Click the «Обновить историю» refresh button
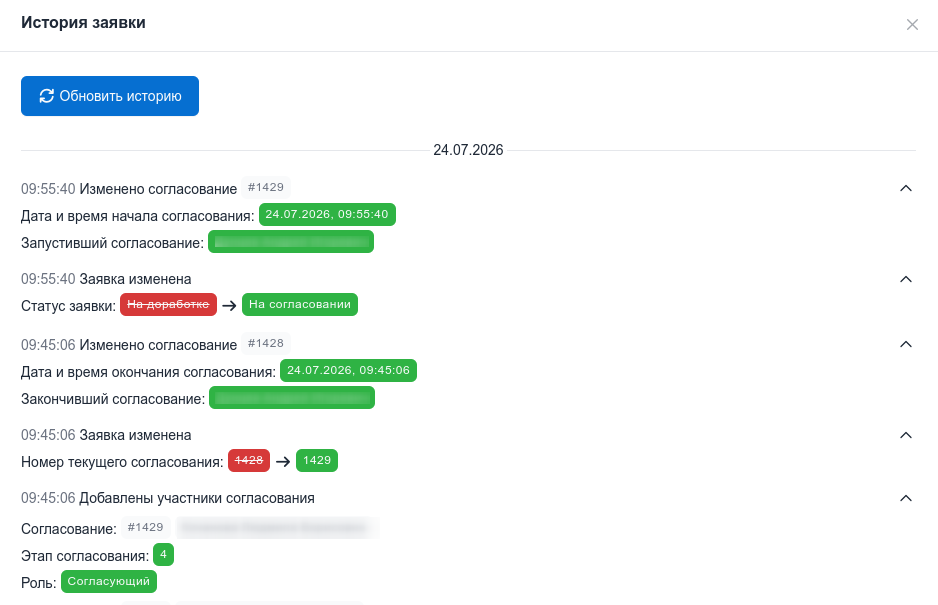The image size is (938, 605). click(110, 96)
